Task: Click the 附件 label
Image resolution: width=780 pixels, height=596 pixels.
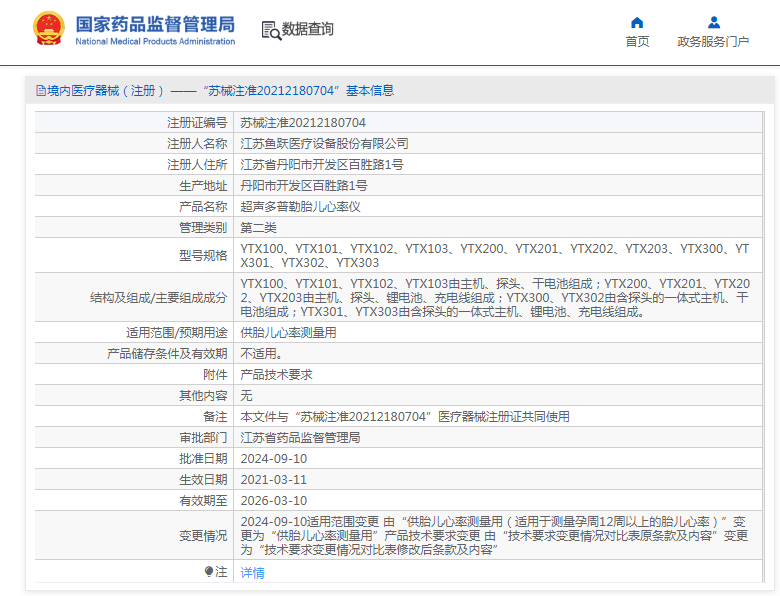Action: (x=215, y=374)
